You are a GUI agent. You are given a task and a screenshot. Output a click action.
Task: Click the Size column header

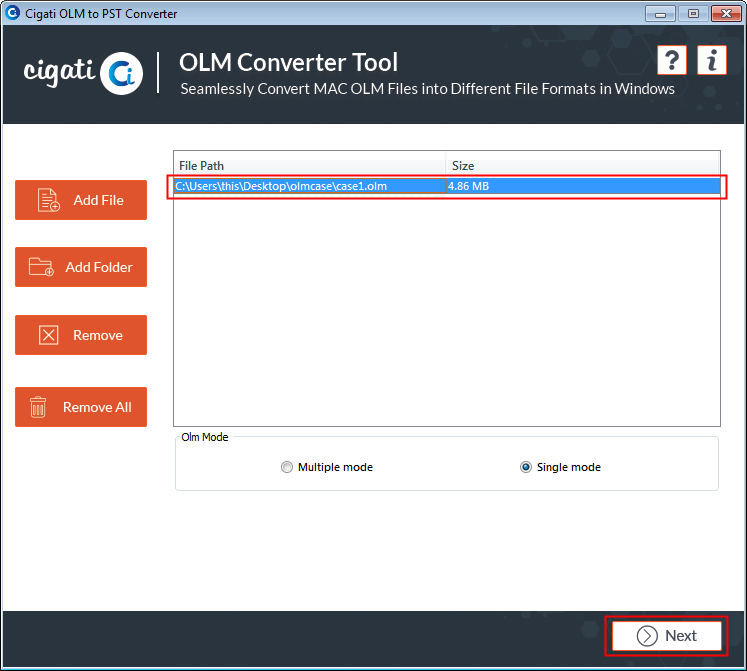[583, 165]
